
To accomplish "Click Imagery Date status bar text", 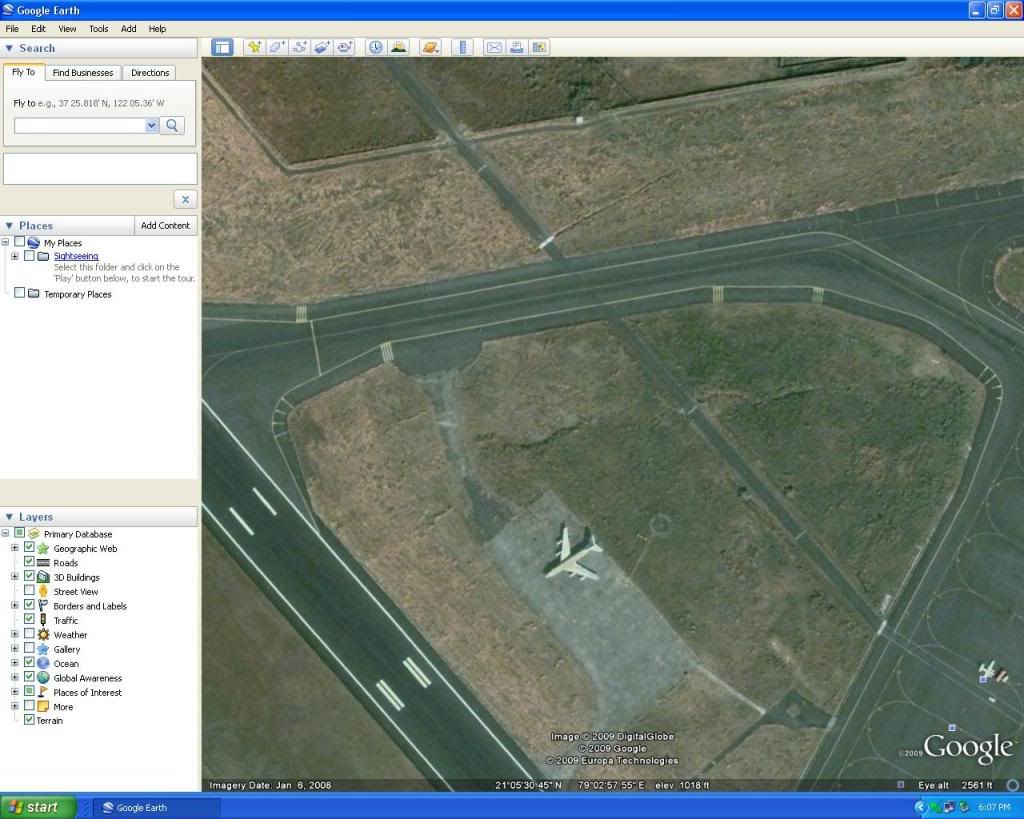I will tap(270, 785).
